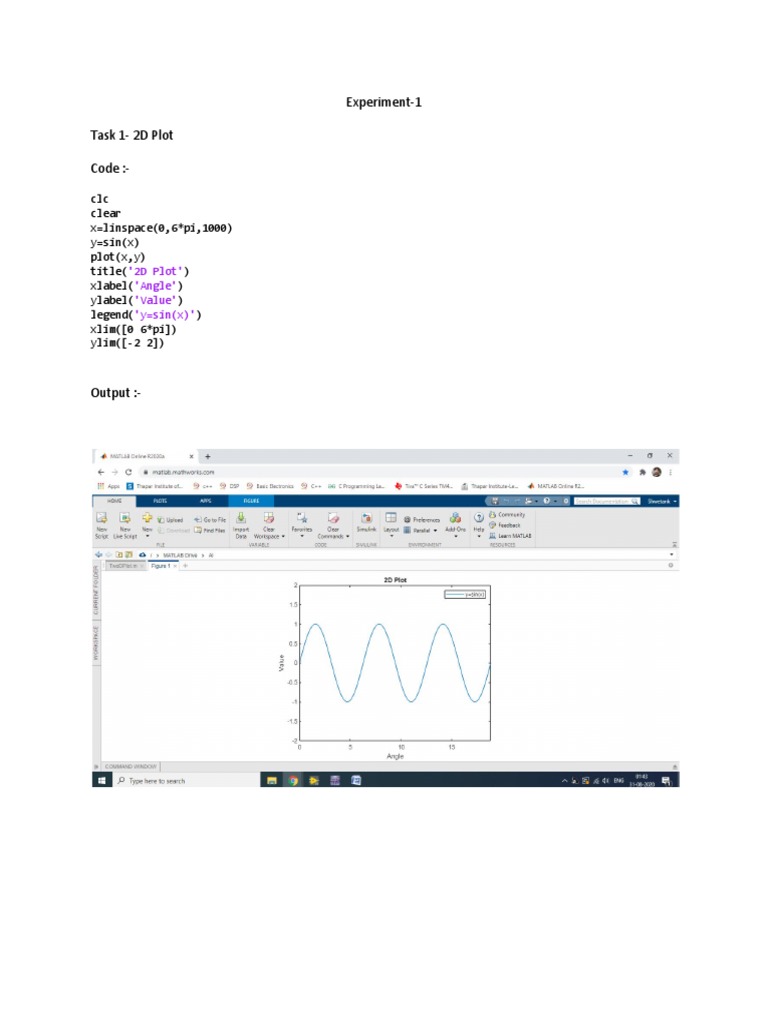
Task: Open File Explorer from the taskbar
Action: 272,780
